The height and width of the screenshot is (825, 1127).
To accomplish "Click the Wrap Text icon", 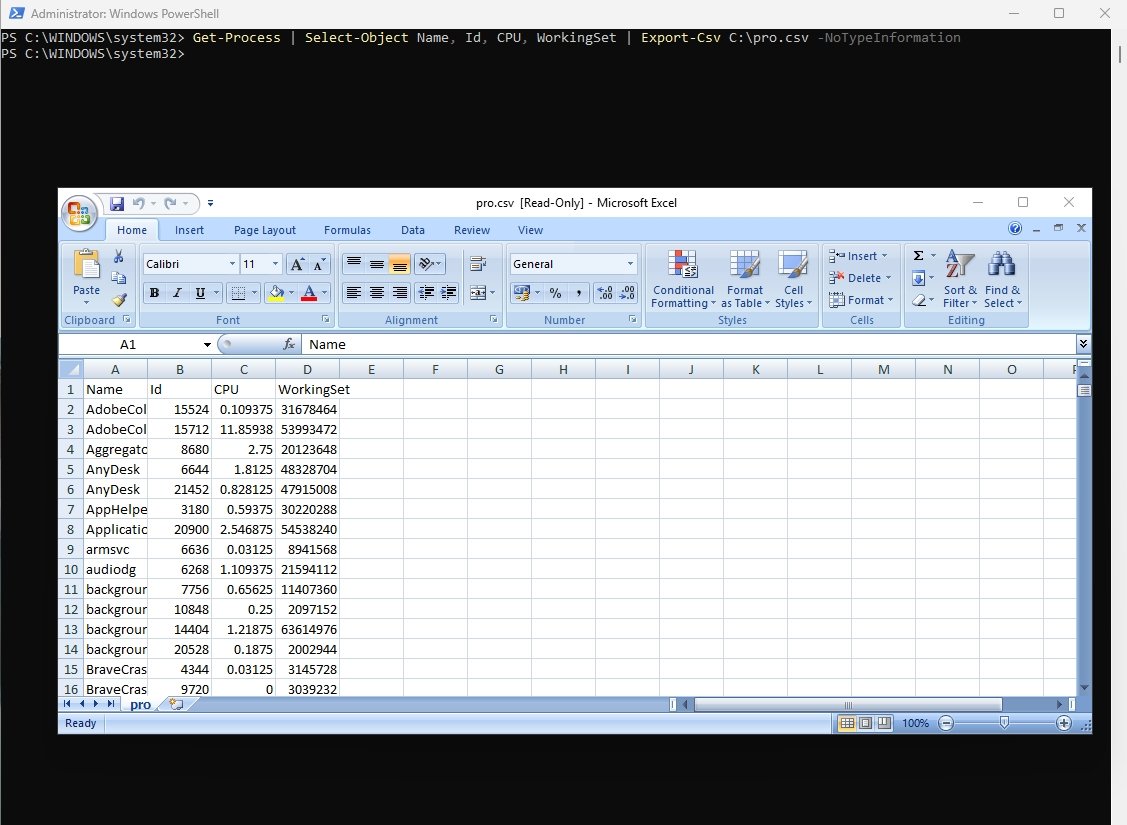I will tap(478, 264).
